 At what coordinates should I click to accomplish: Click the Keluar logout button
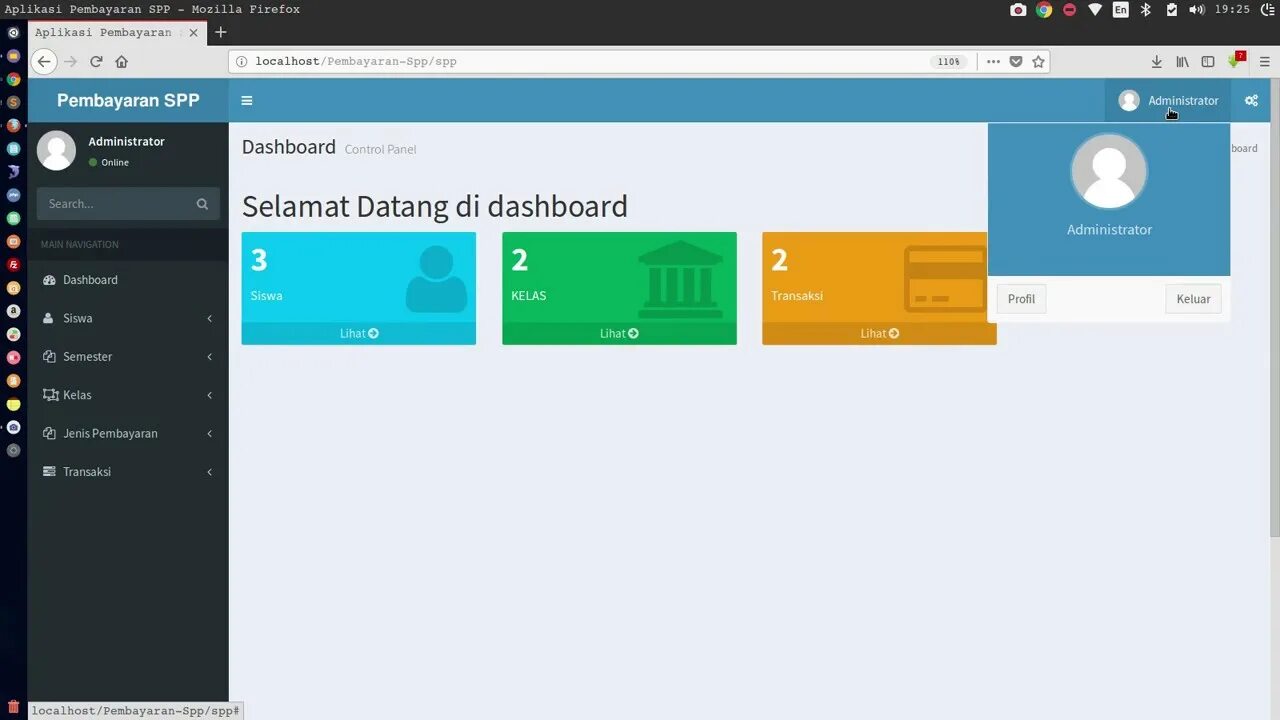click(1193, 299)
